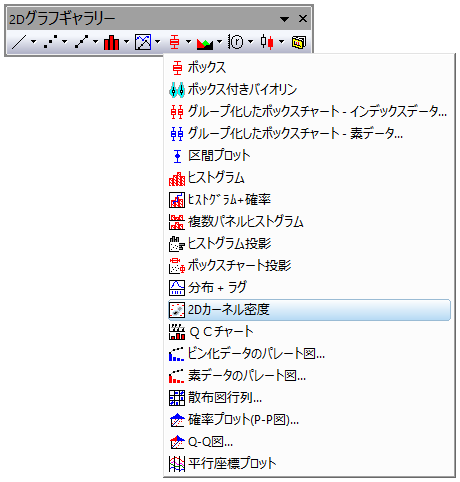Expand the column chart dropdown arrow
This screenshot has width=460, height=482.
126,42
